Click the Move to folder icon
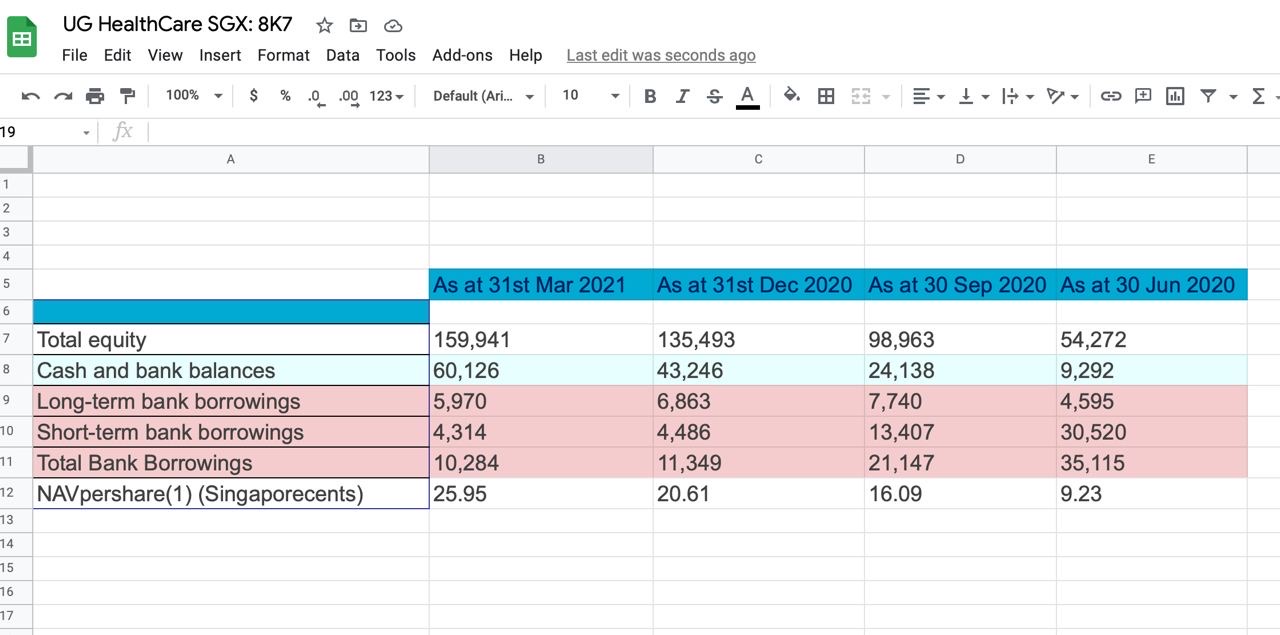The height and width of the screenshot is (635, 1280). pyautogui.click(x=358, y=25)
